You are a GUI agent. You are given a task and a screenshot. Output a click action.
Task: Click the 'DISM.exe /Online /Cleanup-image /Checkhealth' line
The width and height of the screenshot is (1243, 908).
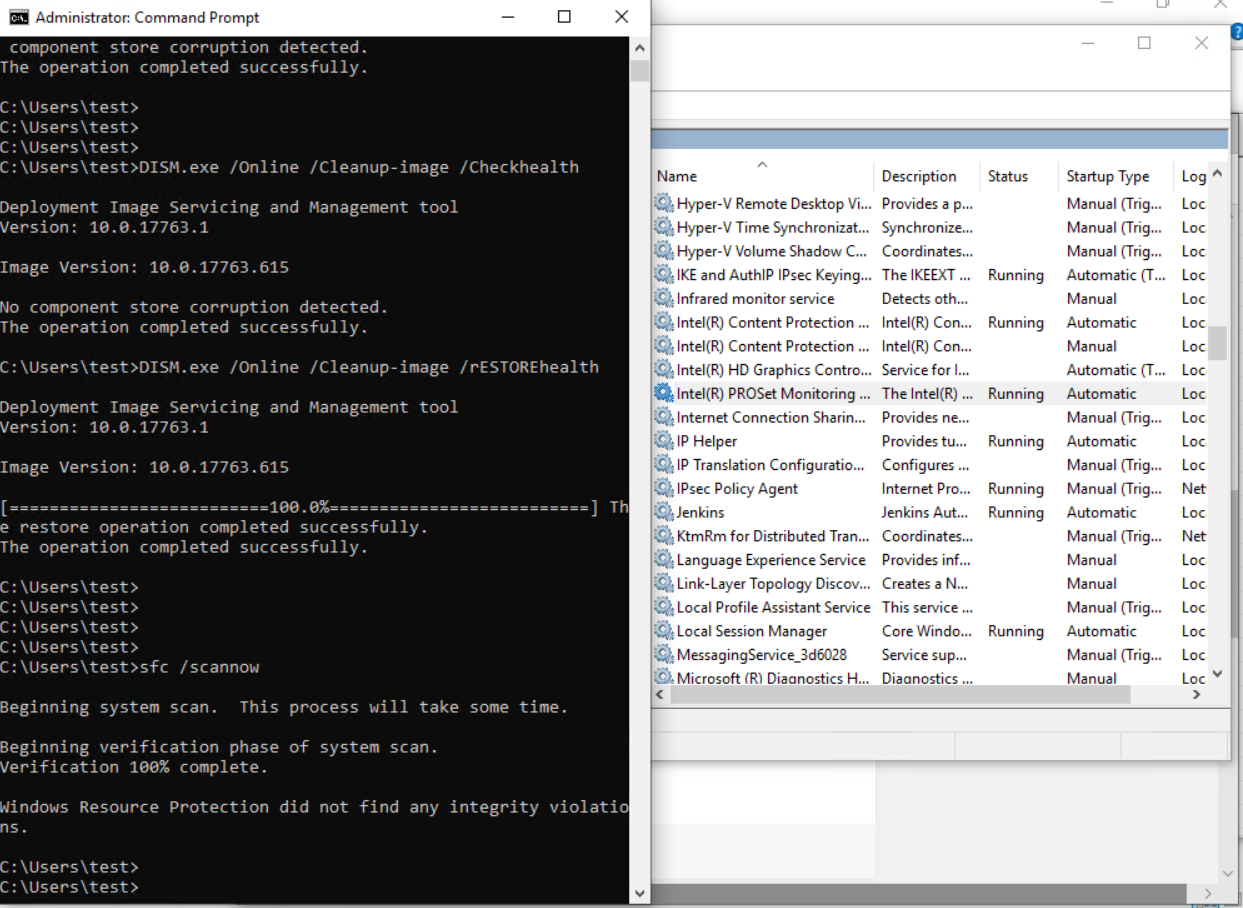pyautogui.click(x=289, y=167)
